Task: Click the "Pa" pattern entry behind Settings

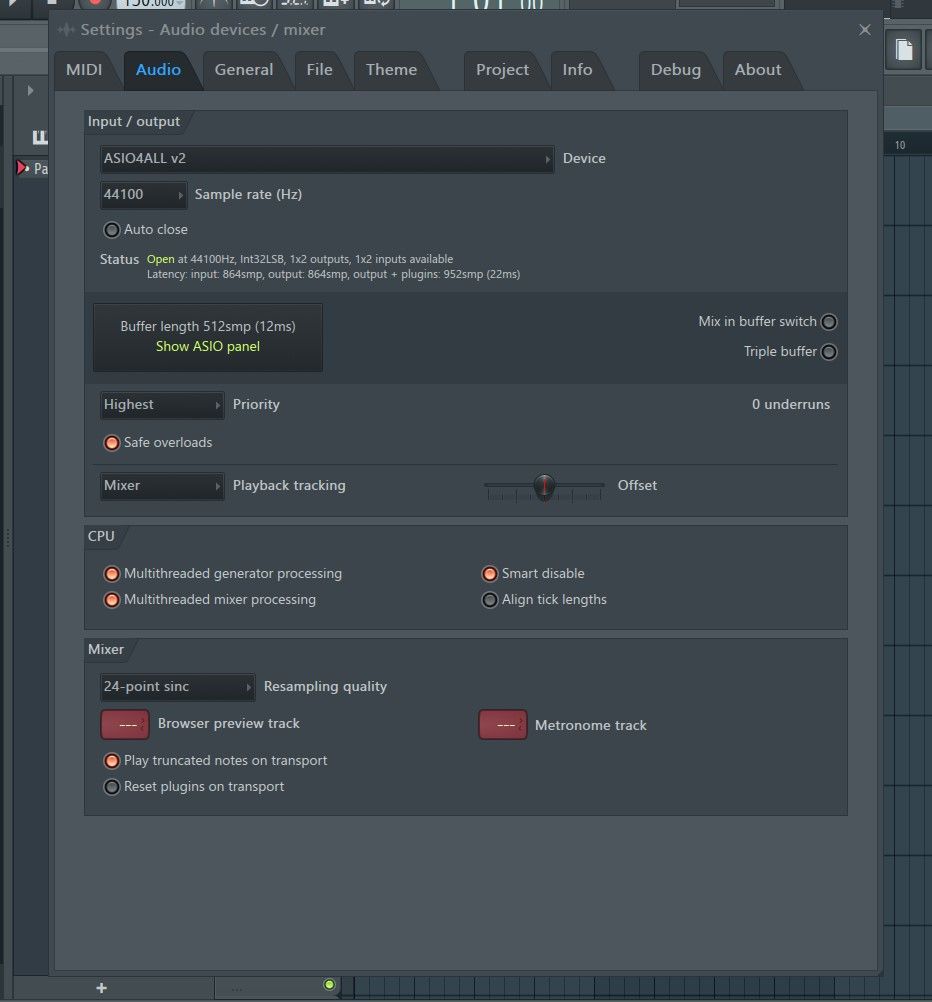Action: pos(40,169)
